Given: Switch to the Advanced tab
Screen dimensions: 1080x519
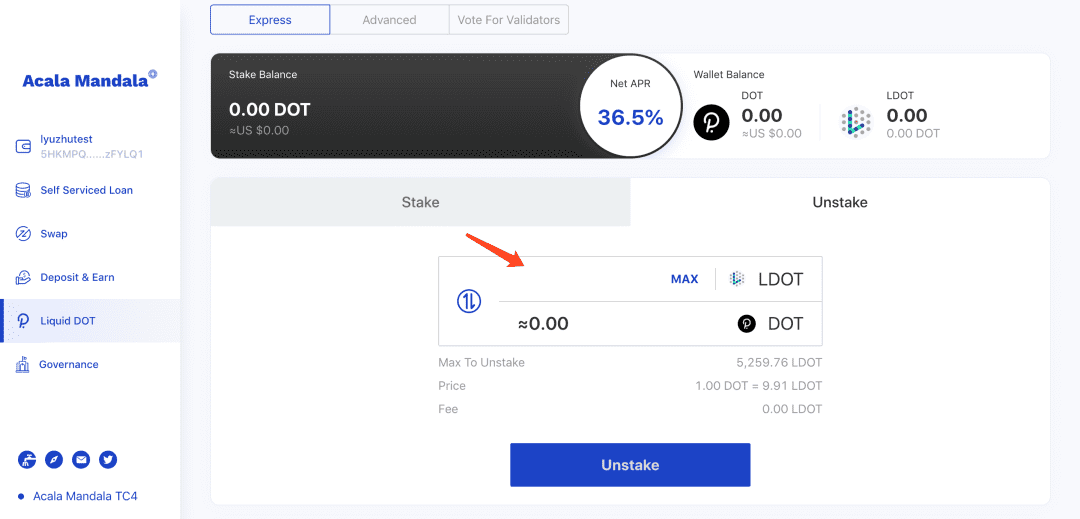Looking at the screenshot, I should 389,20.
